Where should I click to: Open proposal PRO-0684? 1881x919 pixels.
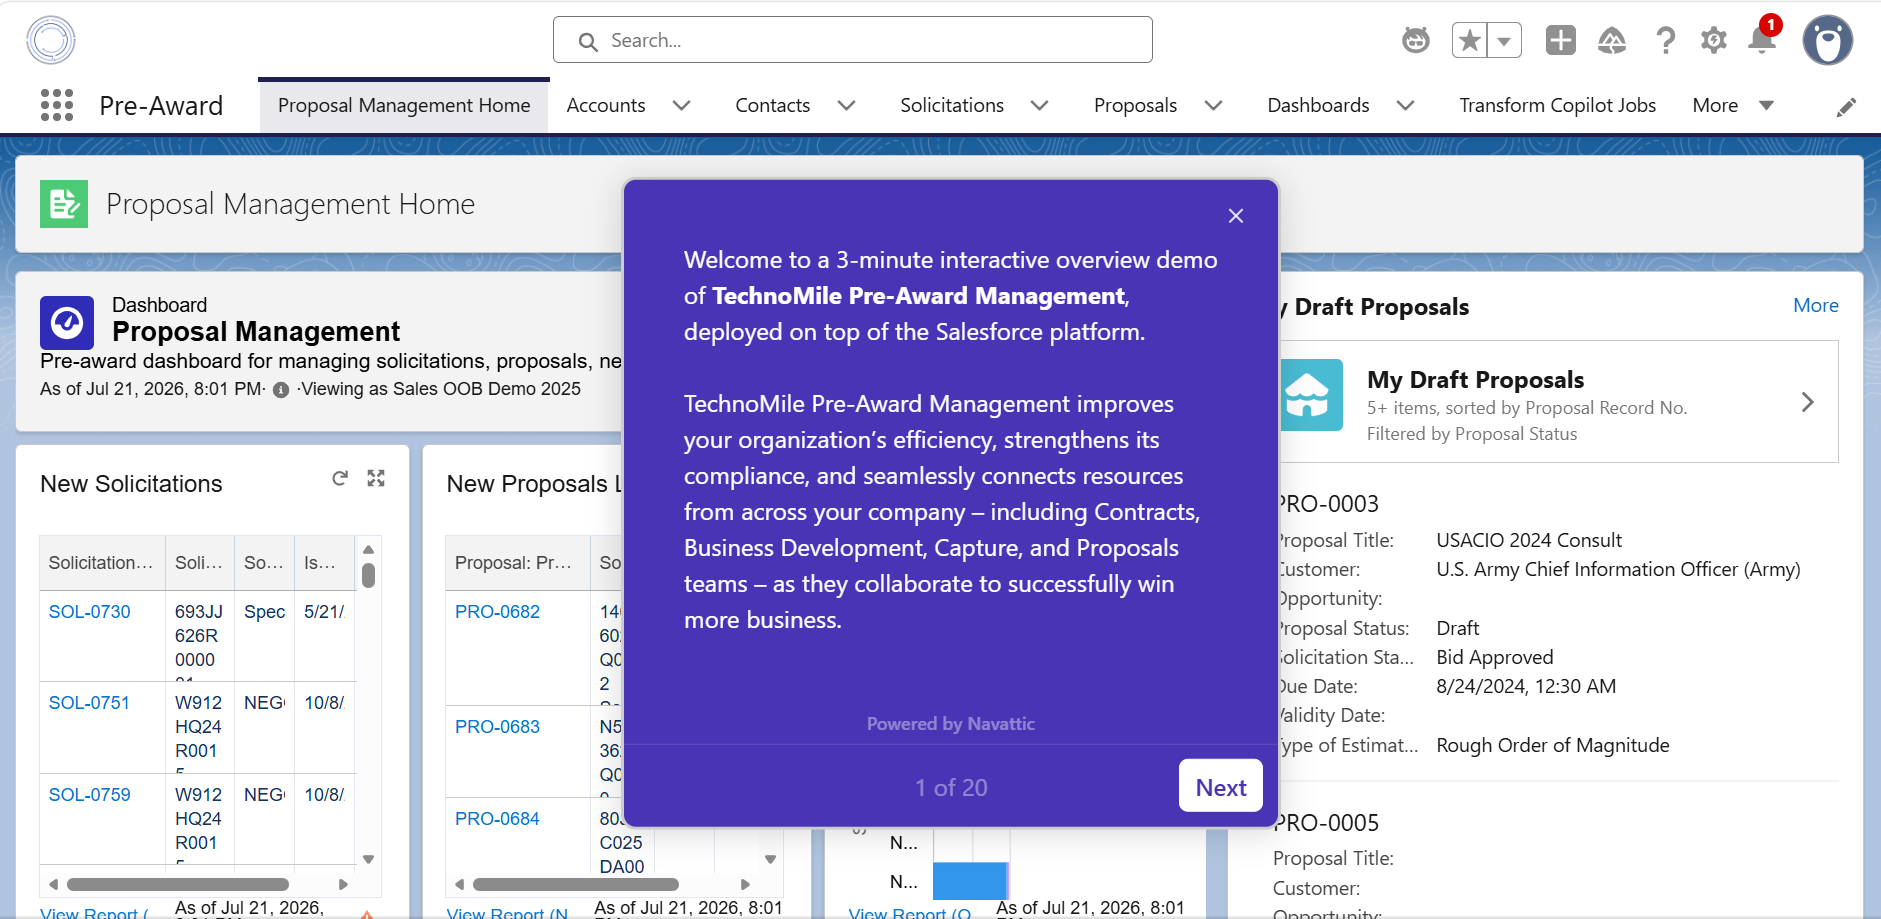tap(497, 819)
